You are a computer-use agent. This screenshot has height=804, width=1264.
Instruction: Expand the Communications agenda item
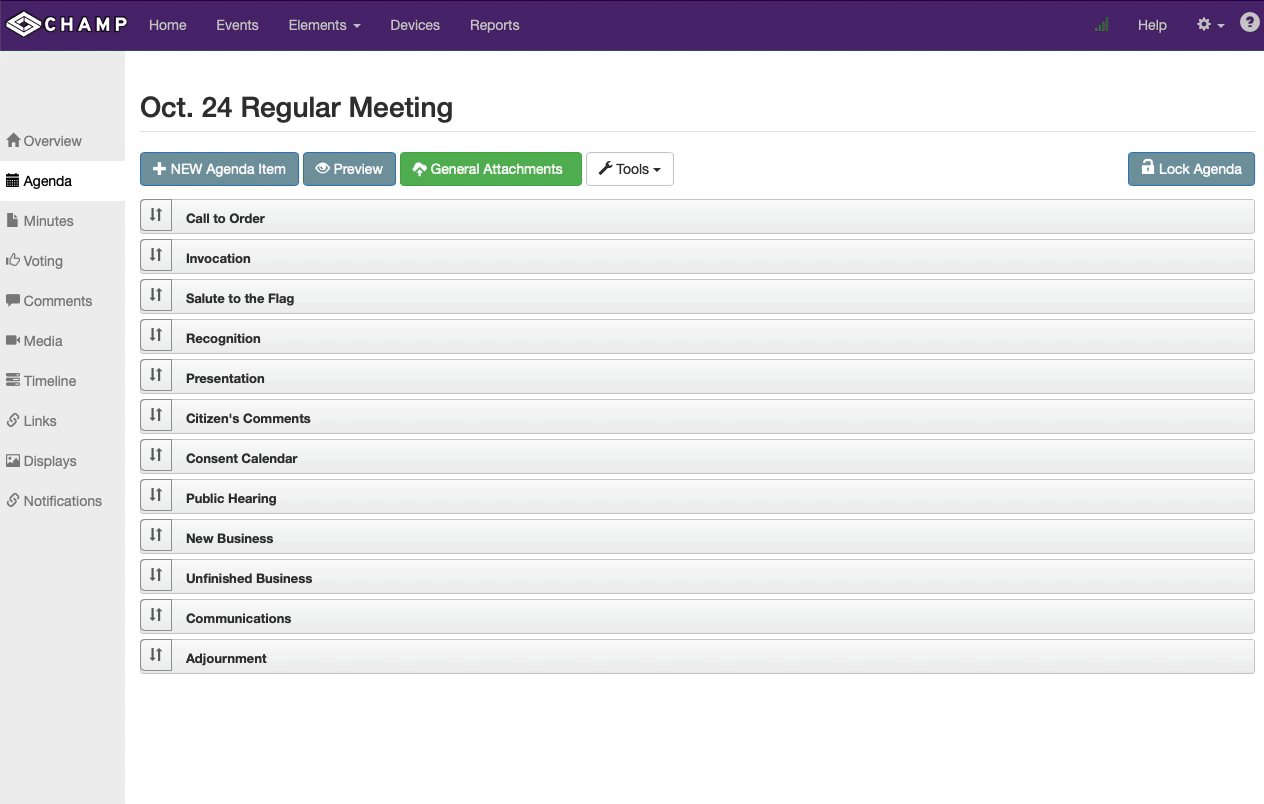click(x=697, y=617)
